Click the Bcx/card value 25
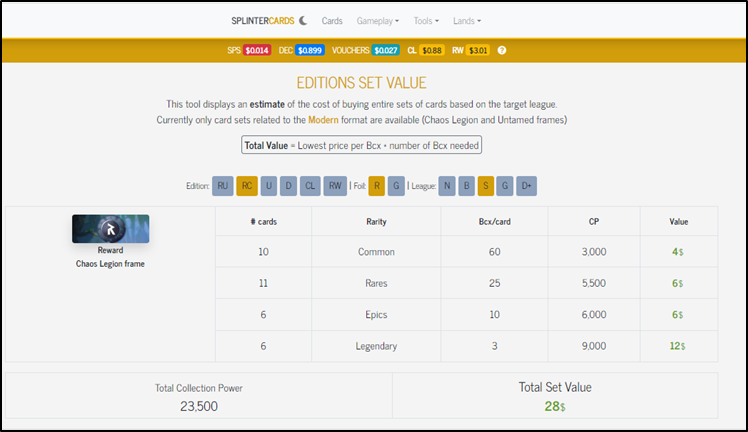The height and width of the screenshot is (432, 748). 494,283
